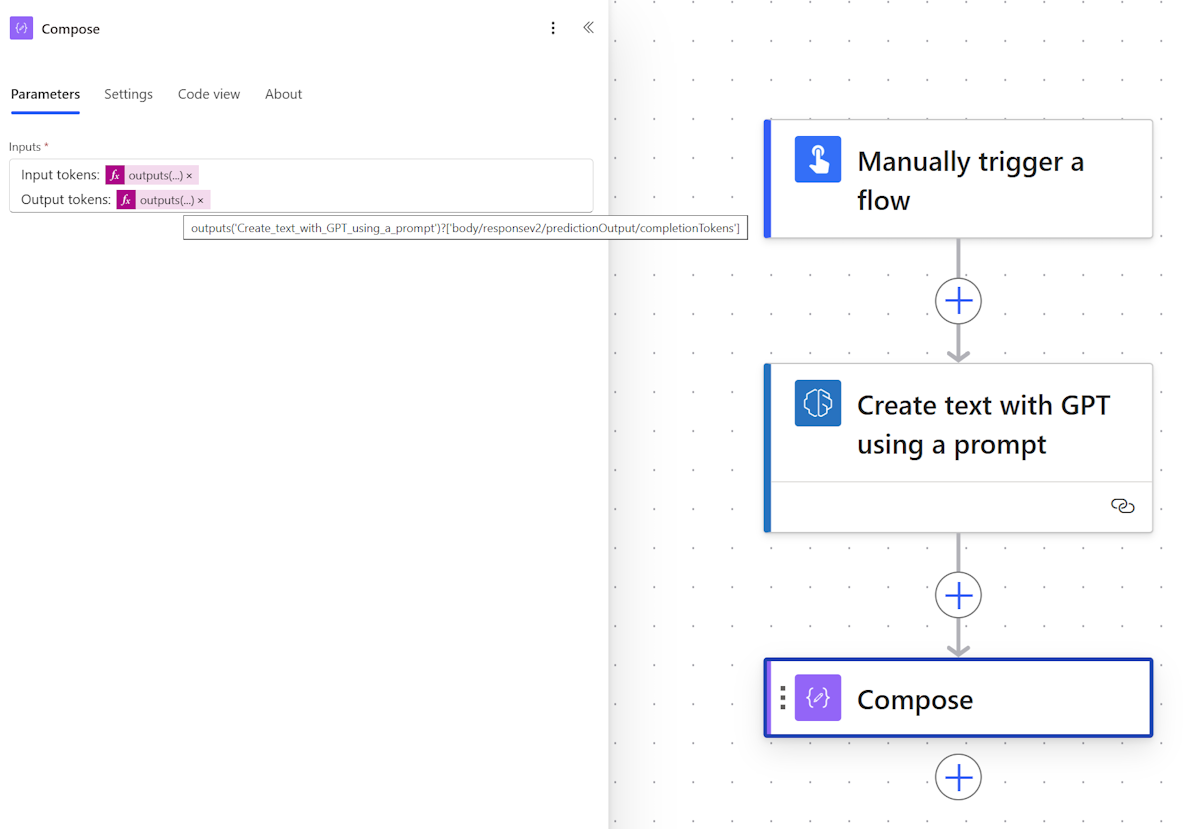
Task: Click the fx icon next to Input tokens
Action: coord(115,175)
